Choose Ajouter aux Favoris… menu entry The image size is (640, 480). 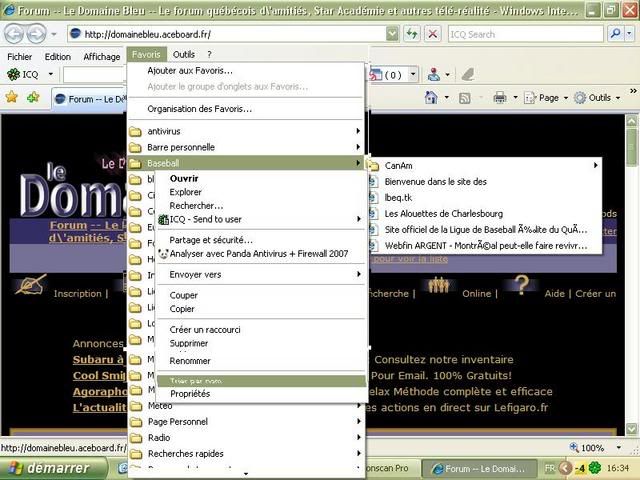[x=245, y=71]
